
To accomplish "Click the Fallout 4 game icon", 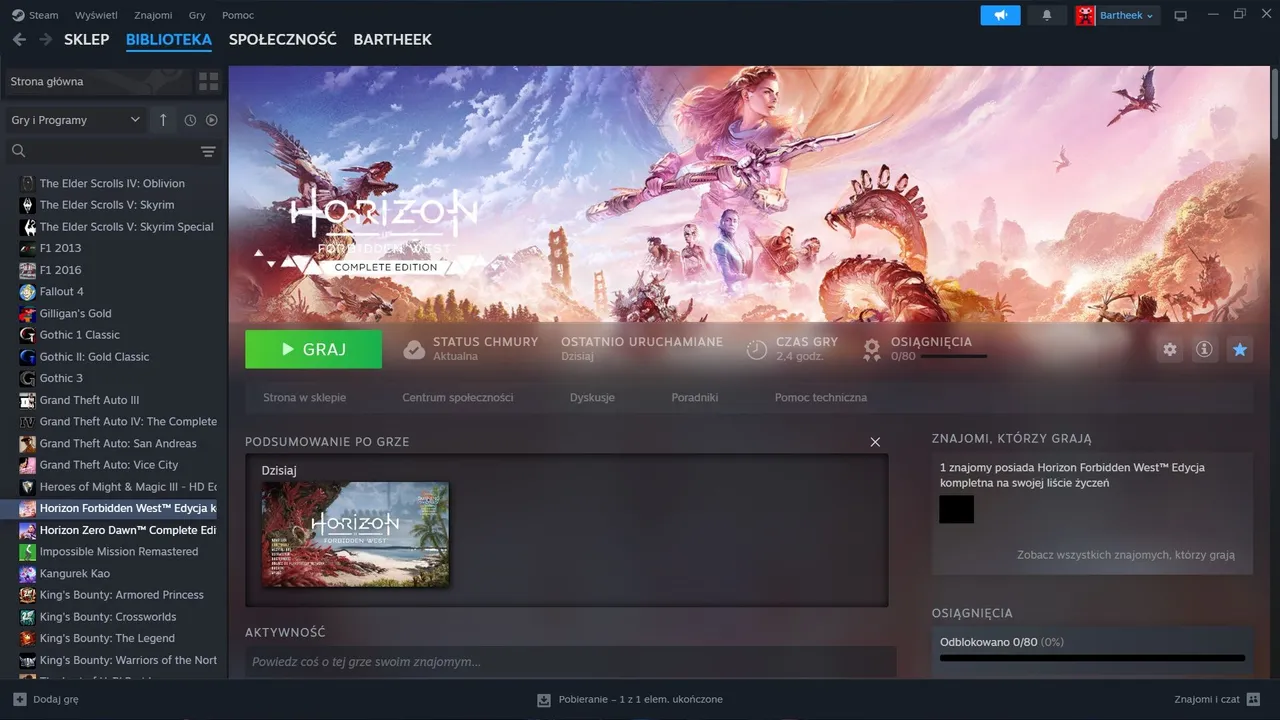I will (x=28, y=292).
